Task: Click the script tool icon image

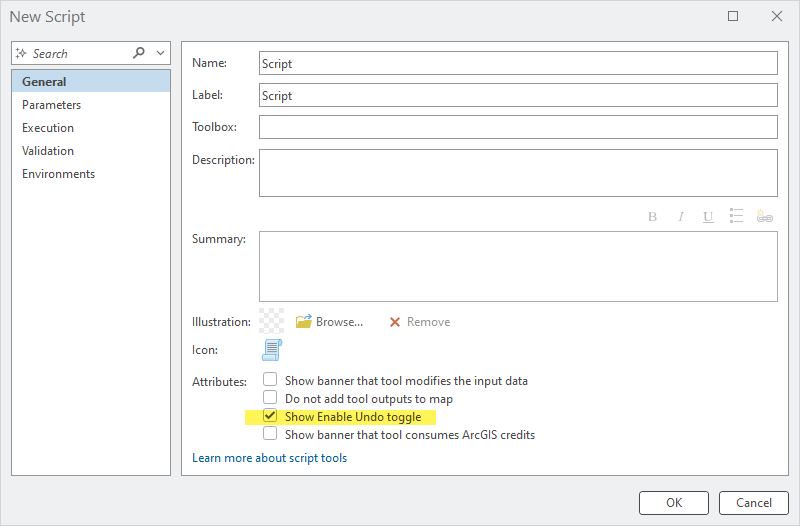Action: pos(272,350)
